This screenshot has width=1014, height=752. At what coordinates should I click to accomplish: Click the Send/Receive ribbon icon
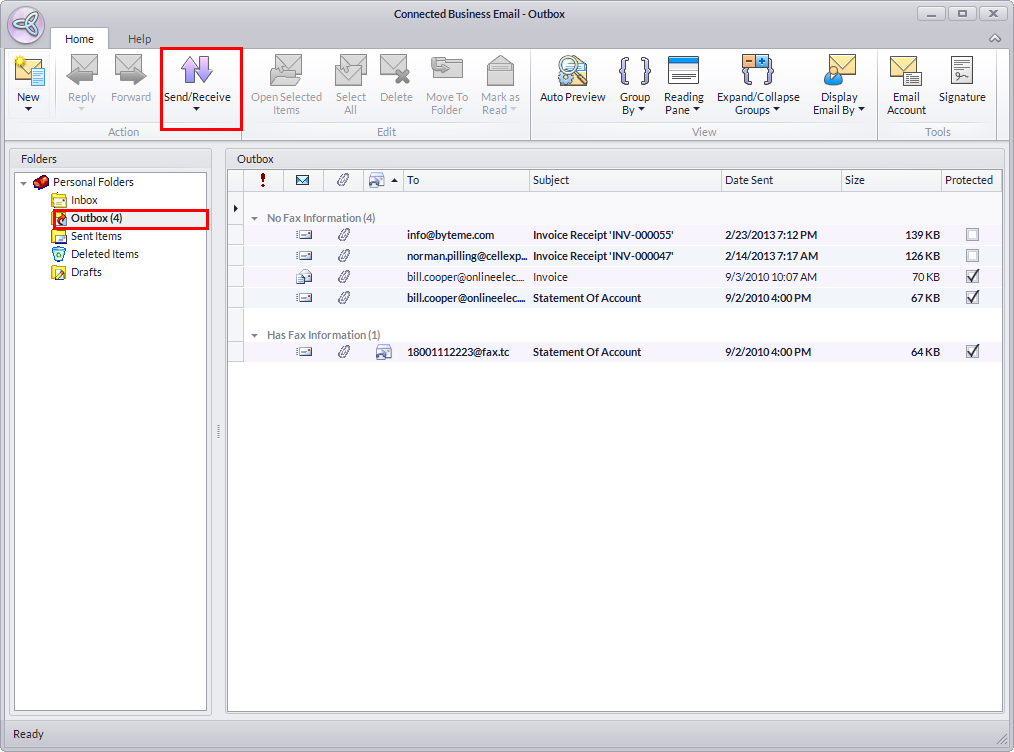[197, 70]
